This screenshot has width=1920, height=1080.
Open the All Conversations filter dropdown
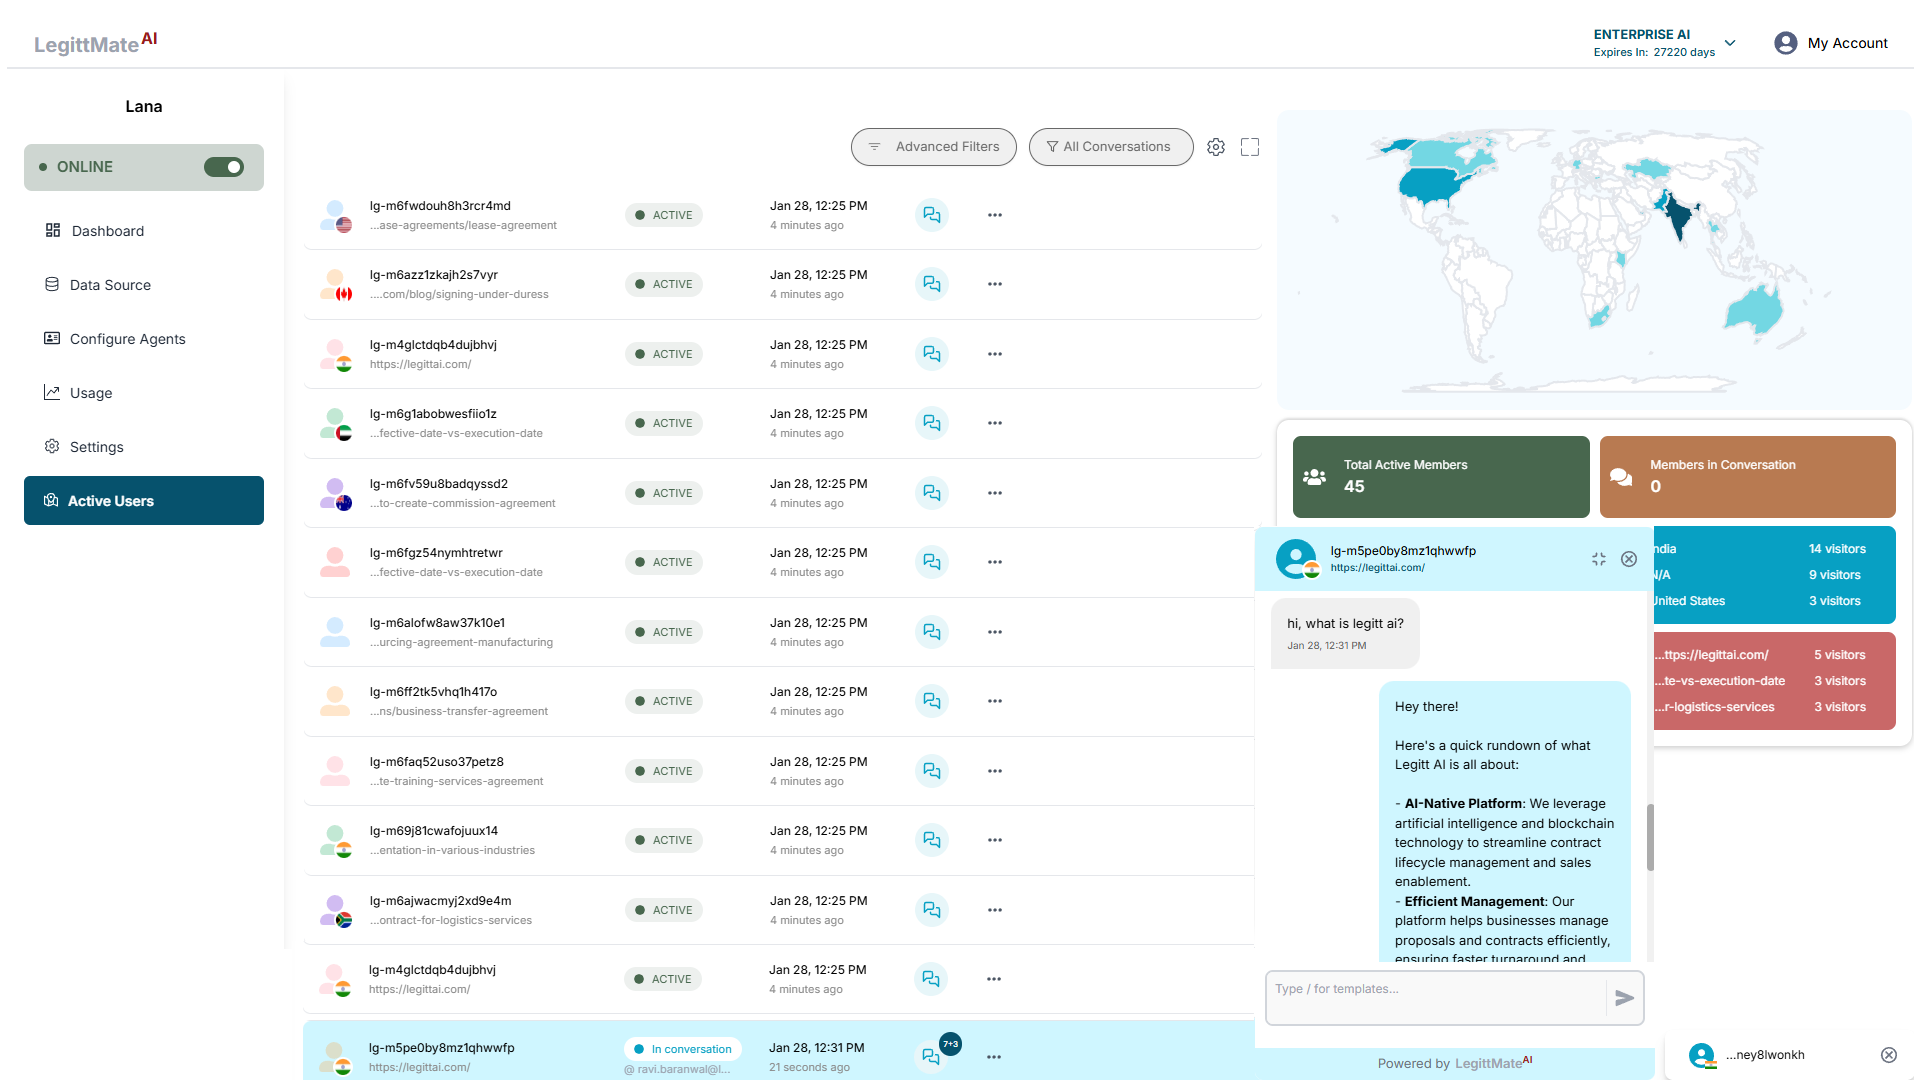(1110, 147)
